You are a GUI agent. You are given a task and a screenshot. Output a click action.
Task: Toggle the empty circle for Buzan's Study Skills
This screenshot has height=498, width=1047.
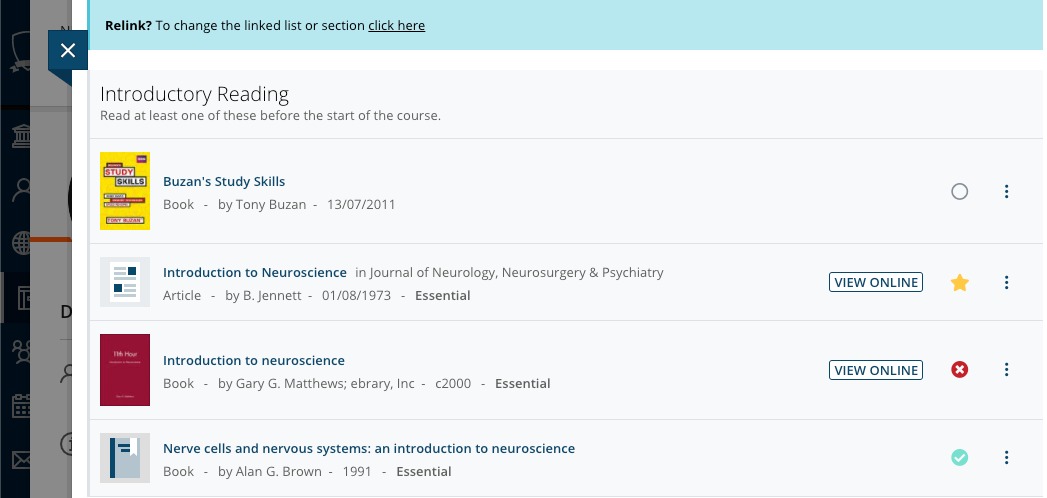(960, 191)
